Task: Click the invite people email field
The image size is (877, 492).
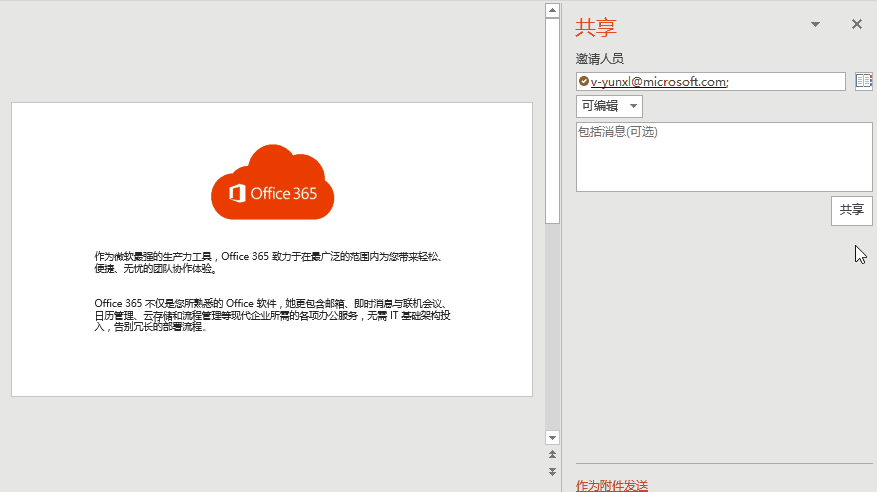Action: tap(710, 82)
